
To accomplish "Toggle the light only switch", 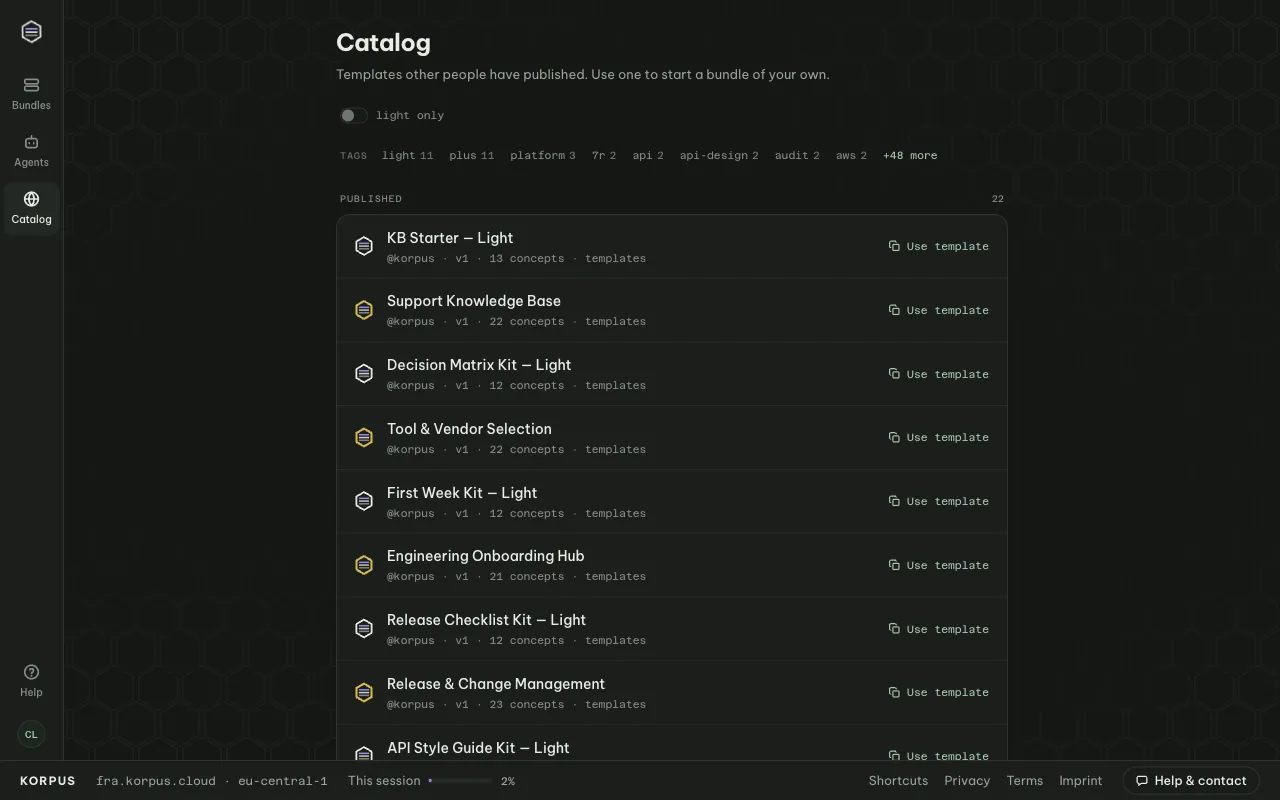I will 354,116.
